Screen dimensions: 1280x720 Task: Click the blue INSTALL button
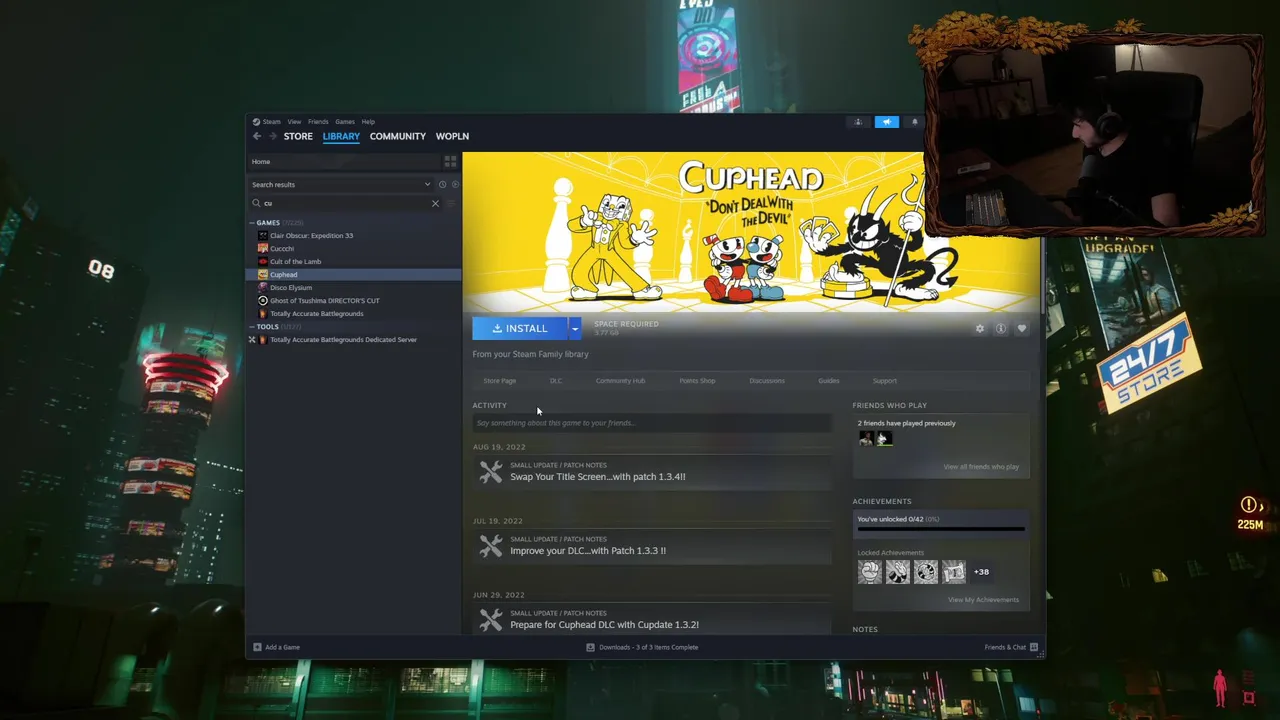tap(520, 328)
